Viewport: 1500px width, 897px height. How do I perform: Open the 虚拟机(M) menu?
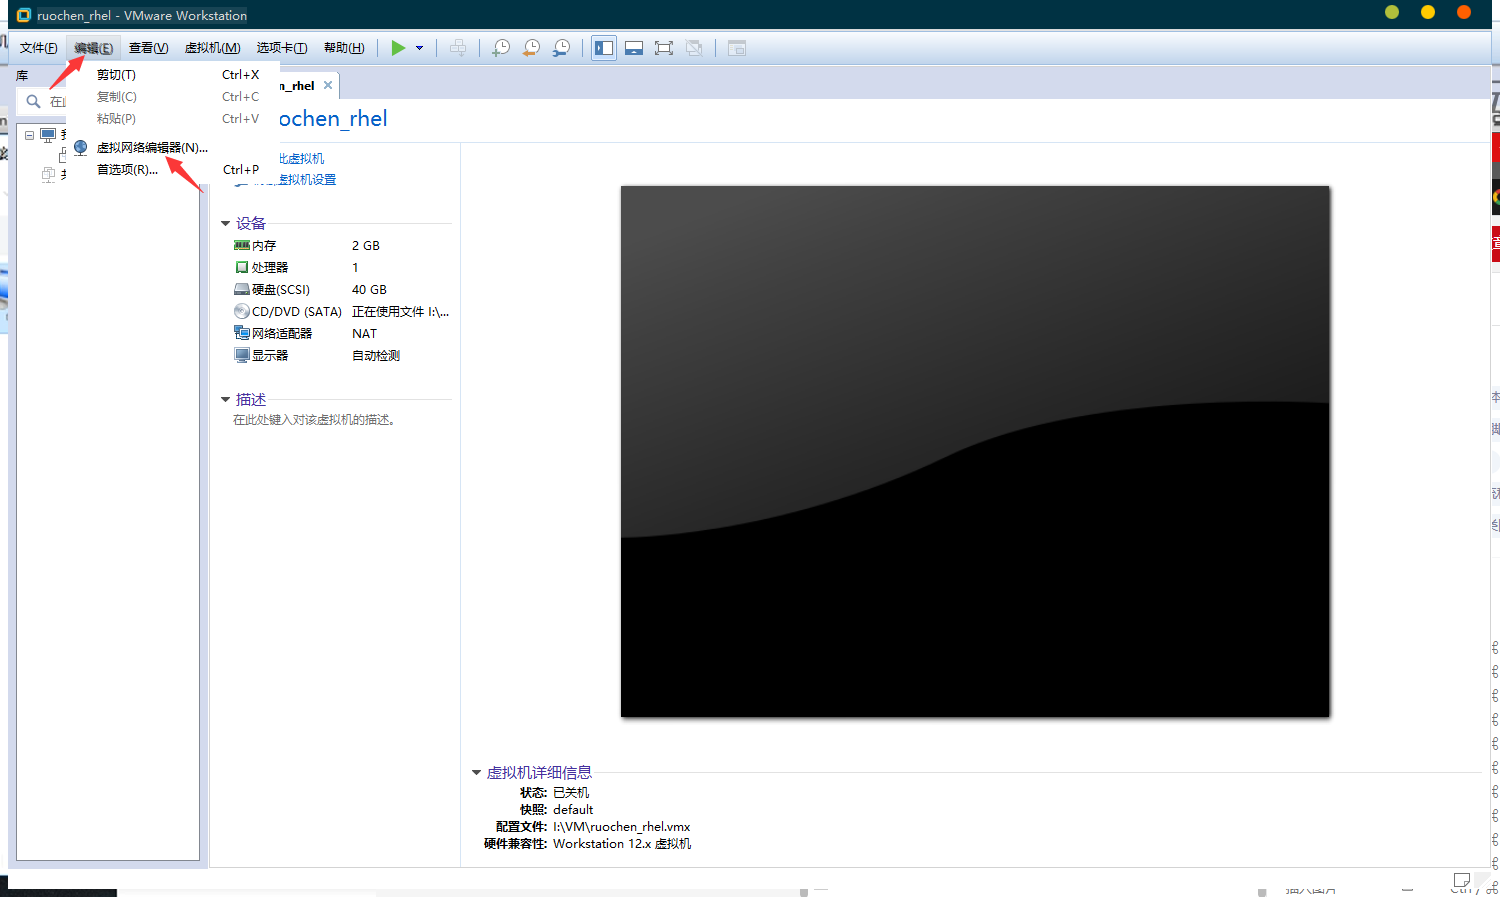pyautogui.click(x=213, y=48)
